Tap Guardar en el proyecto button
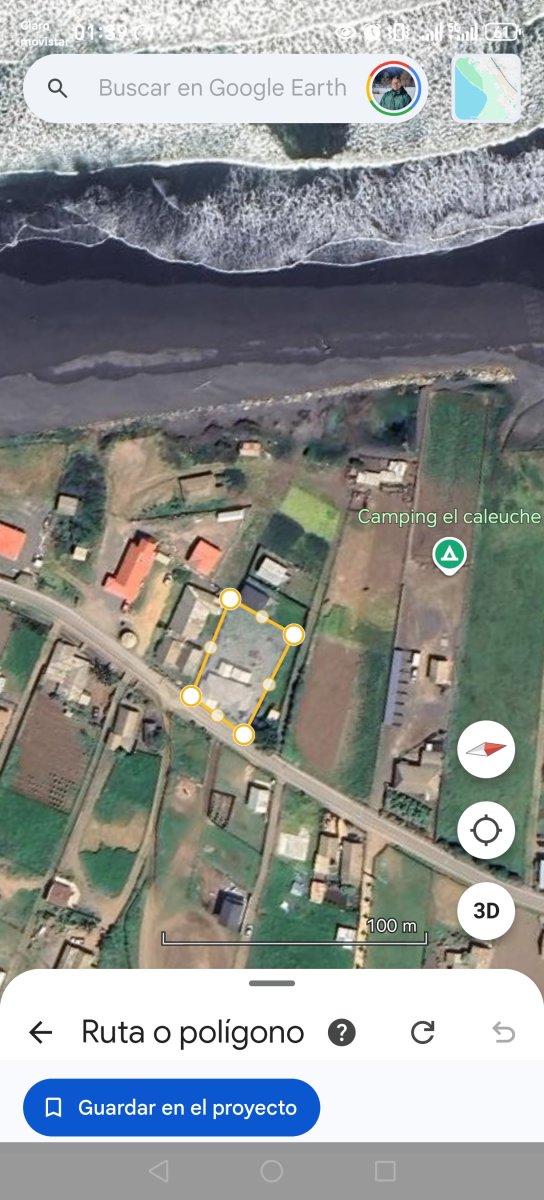Screen dimensions: 544x1200 172,1107
